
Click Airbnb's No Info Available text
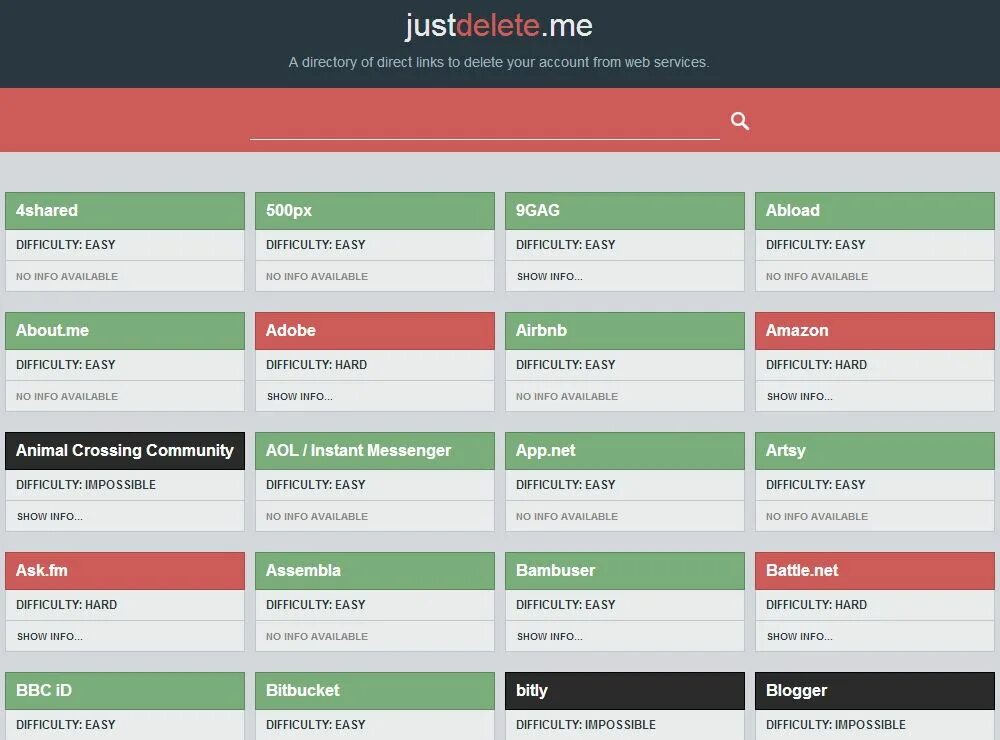(x=567, y=396)
